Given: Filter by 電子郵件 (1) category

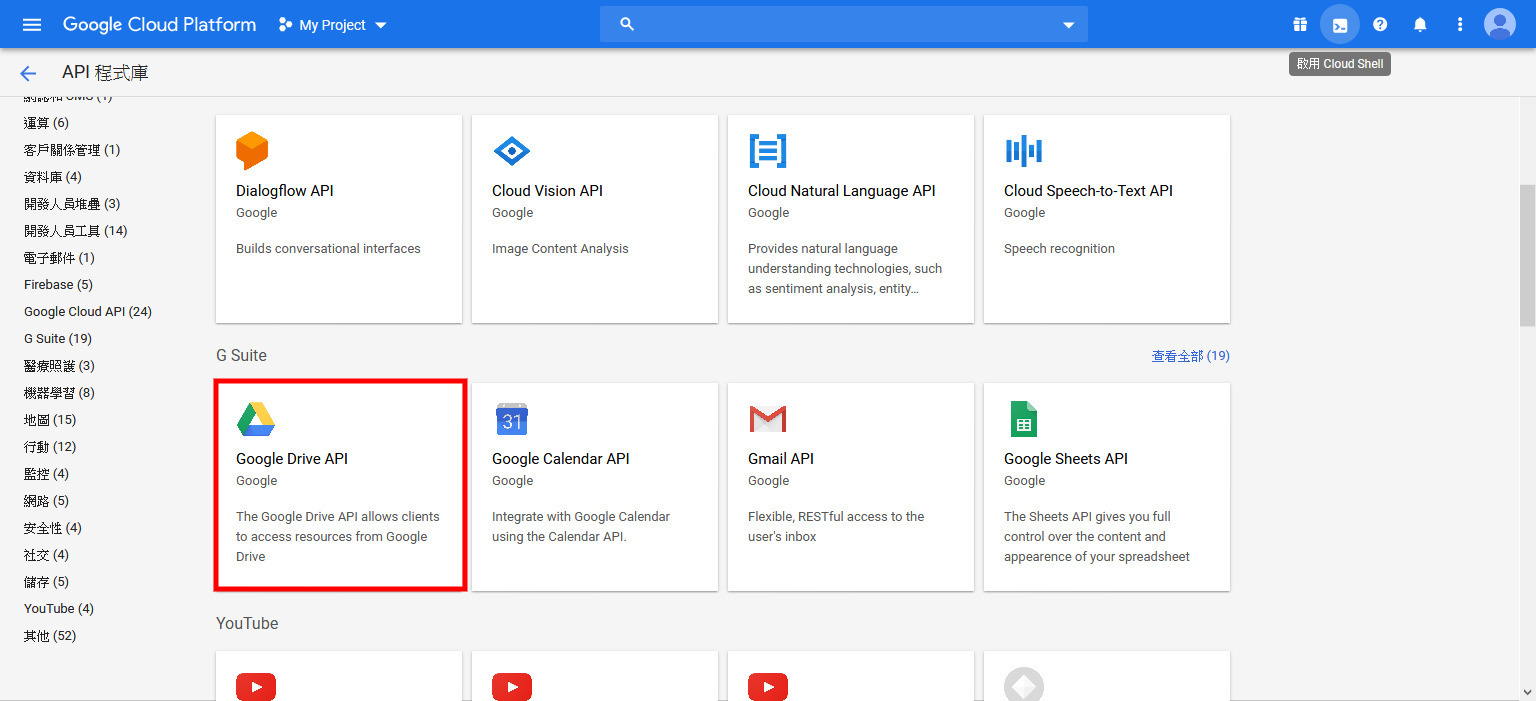Looking at the screenshot, I should click(59, 258).
